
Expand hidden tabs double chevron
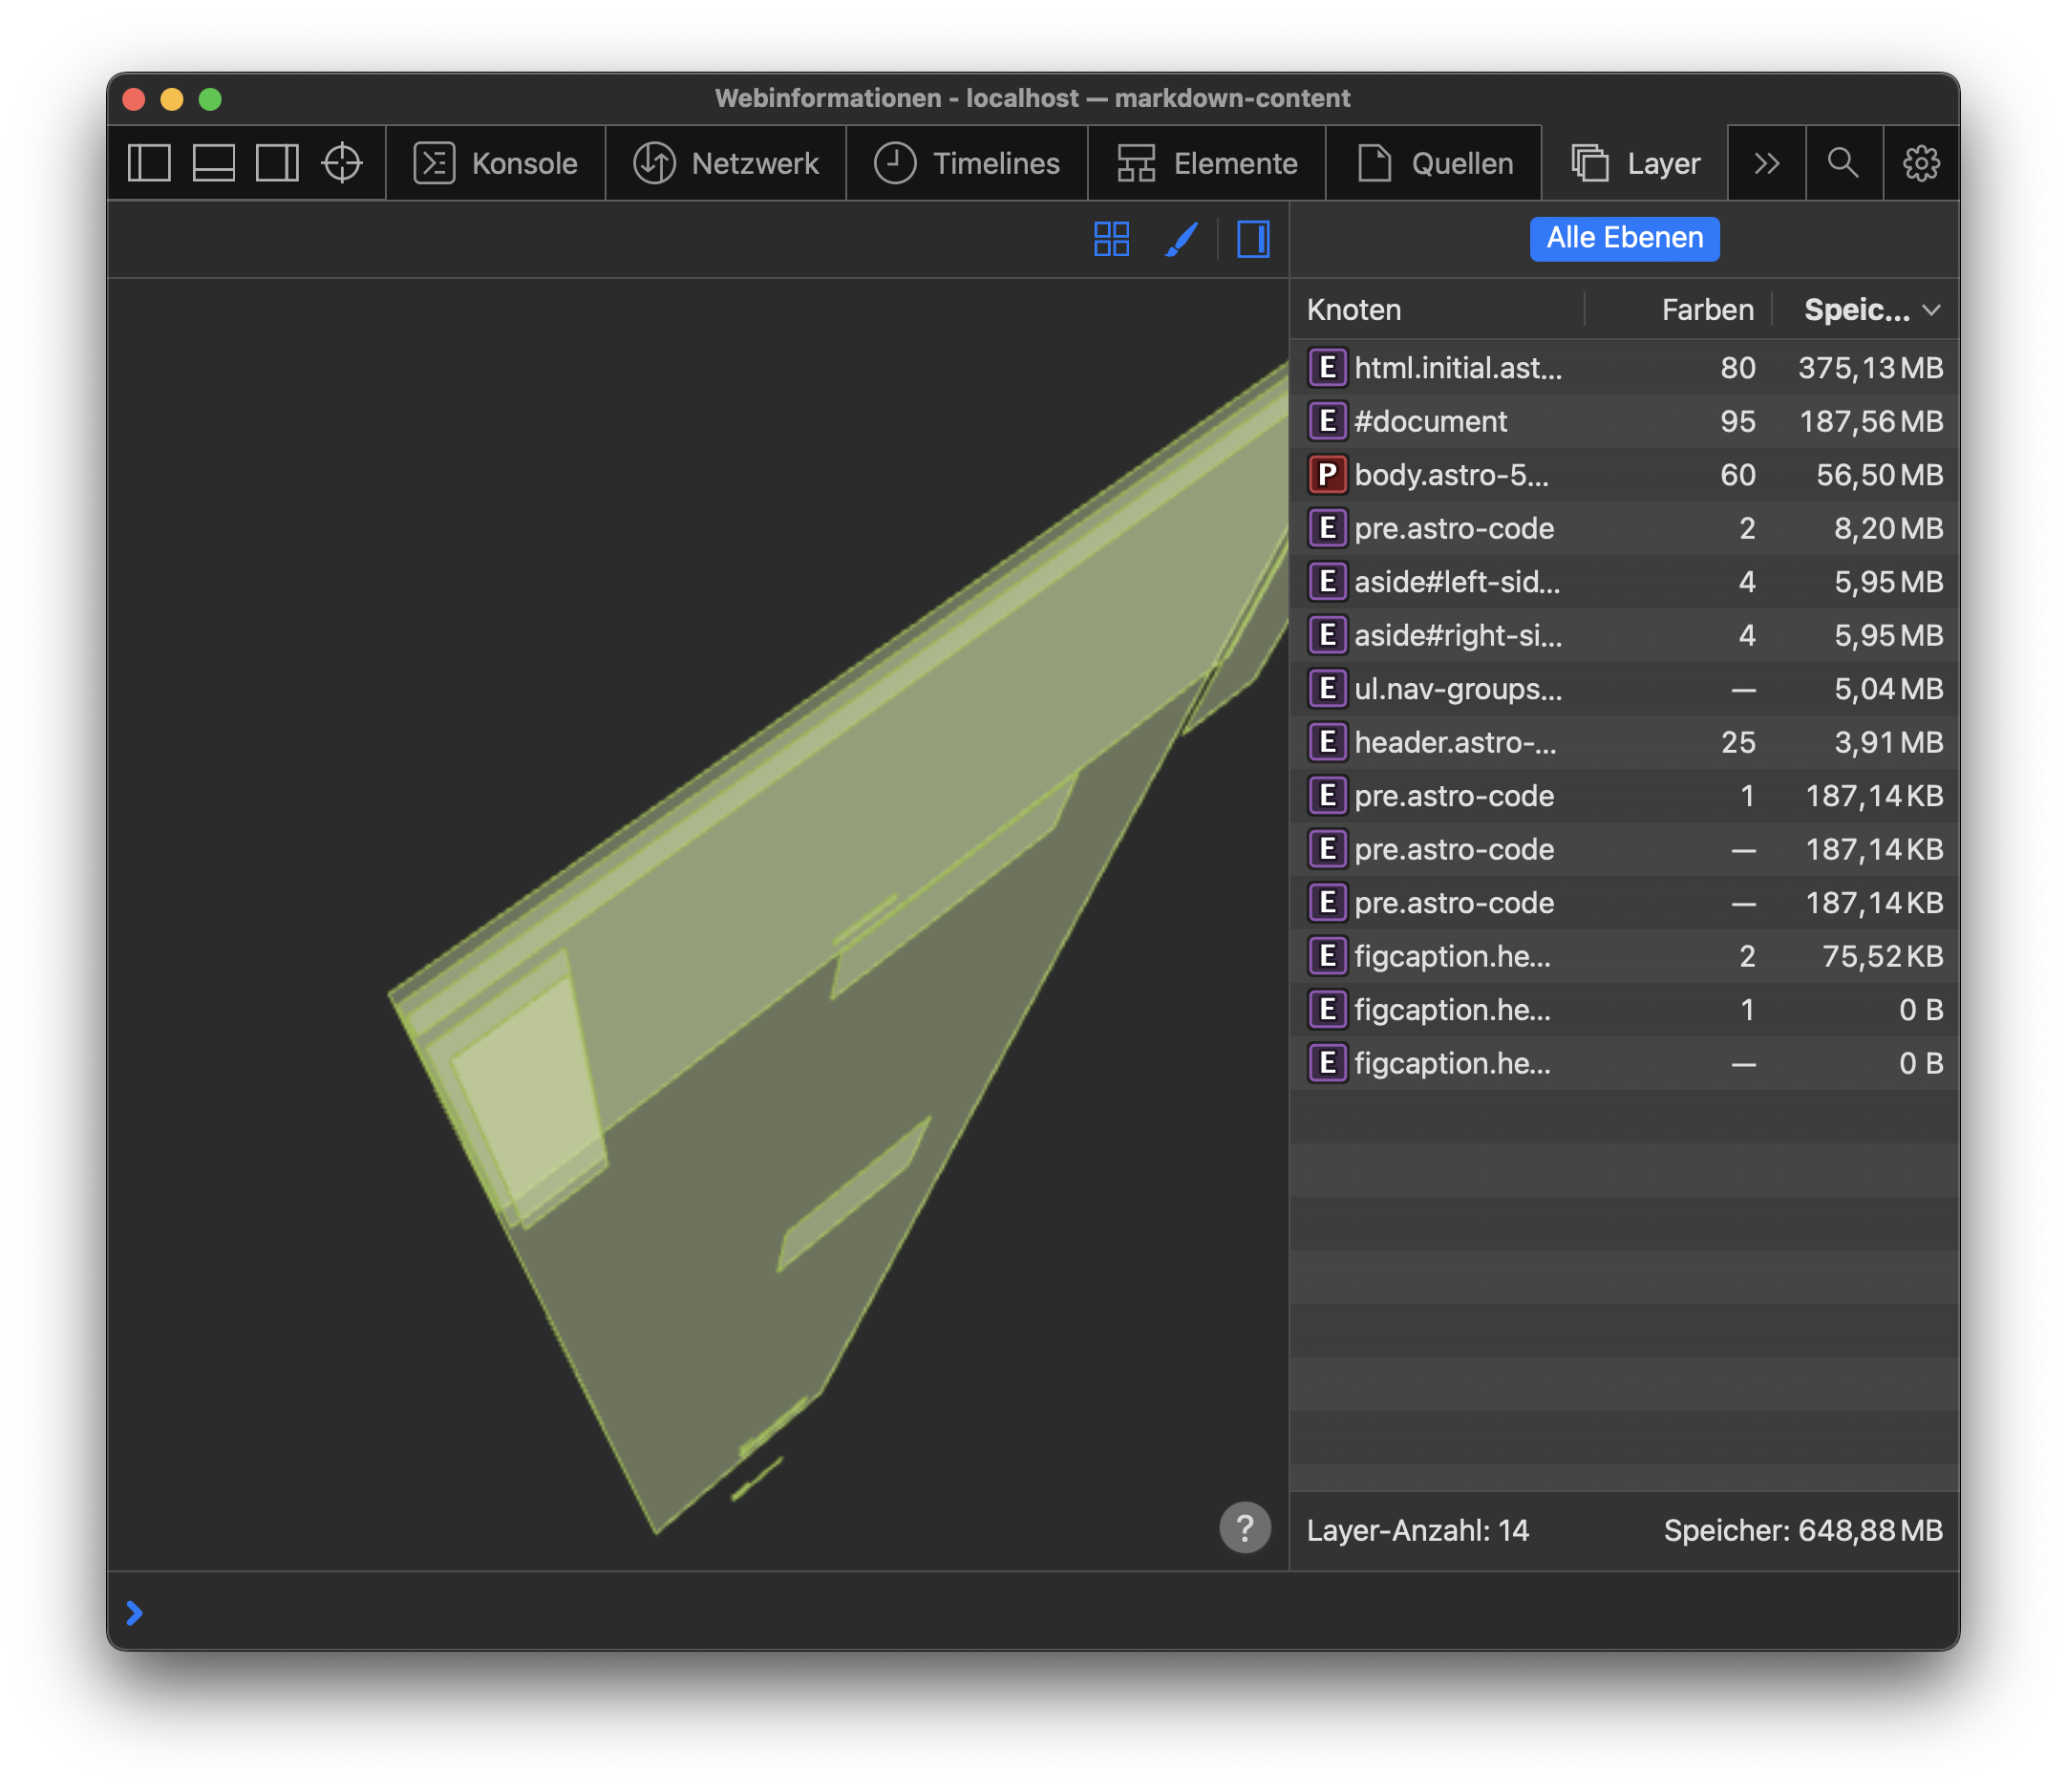pos(1766,163)
